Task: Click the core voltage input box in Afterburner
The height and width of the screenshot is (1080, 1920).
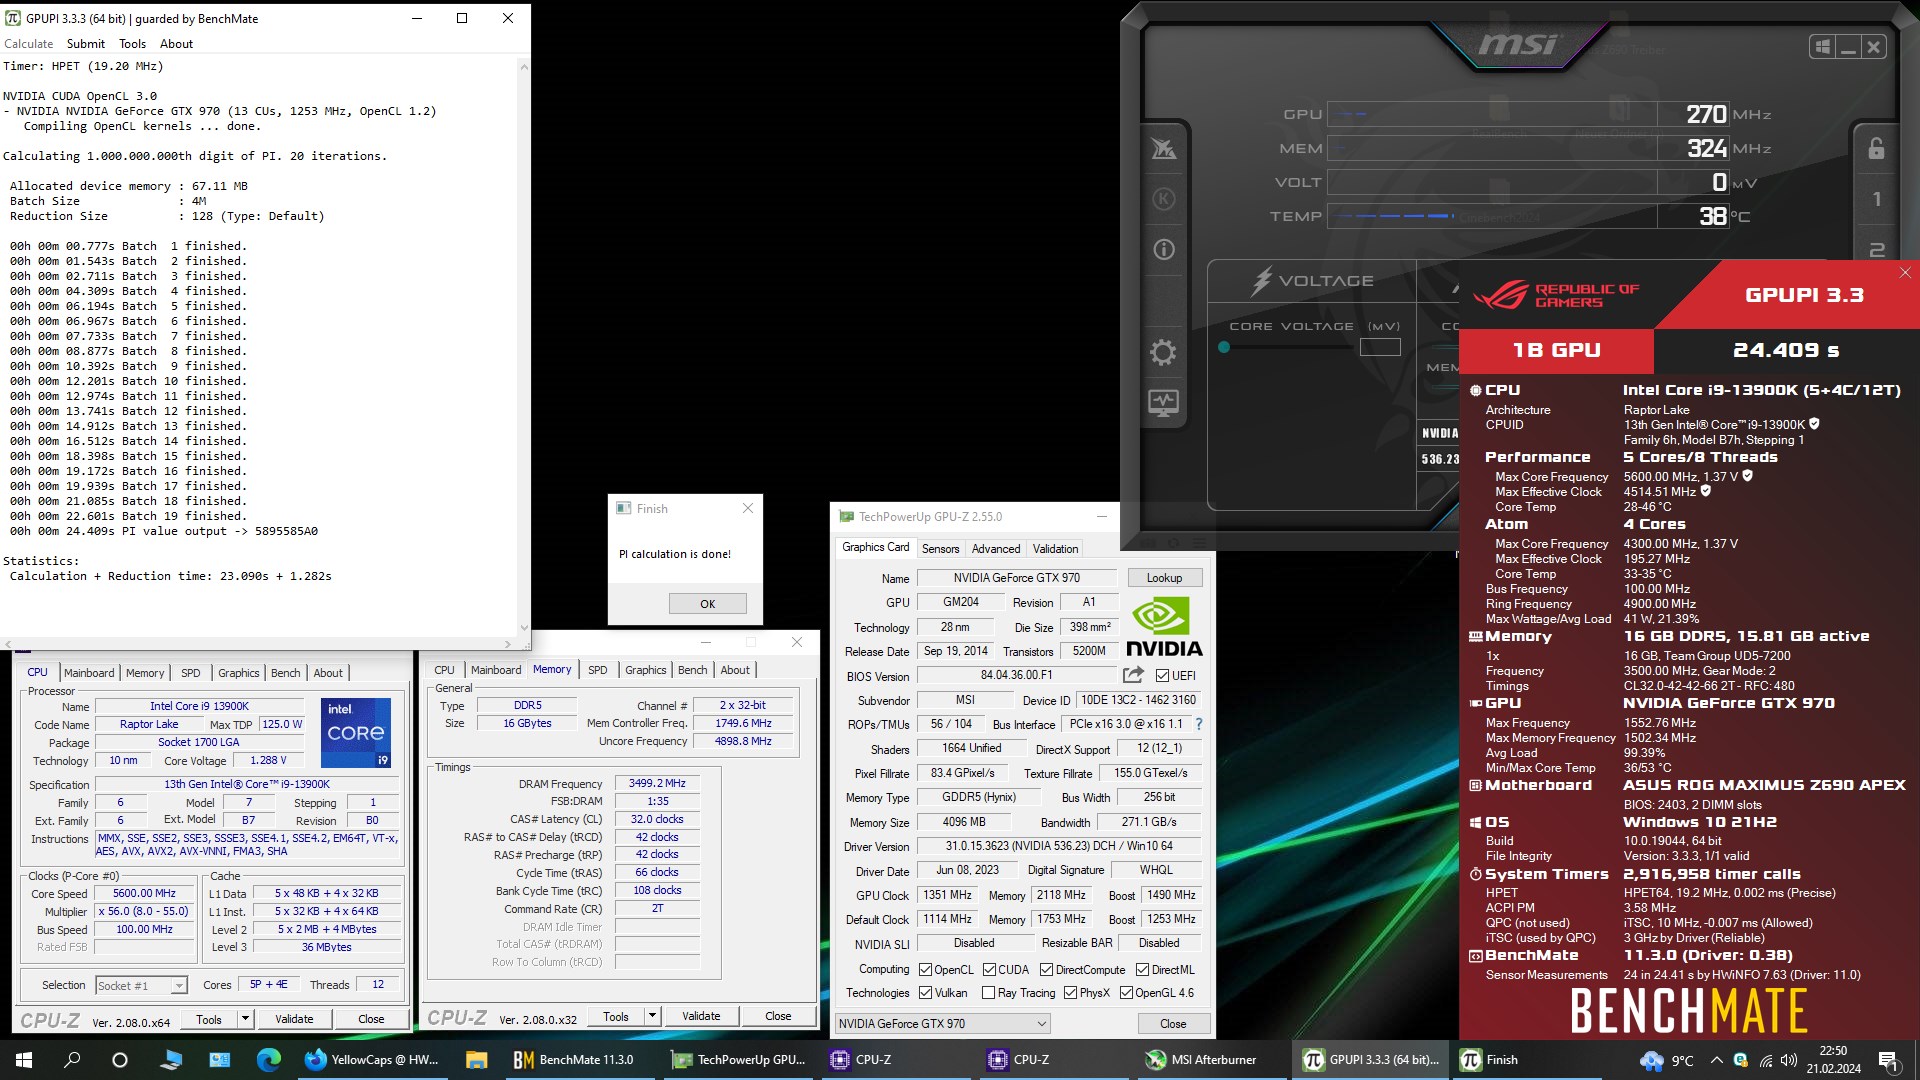Action: (1380, 347)
